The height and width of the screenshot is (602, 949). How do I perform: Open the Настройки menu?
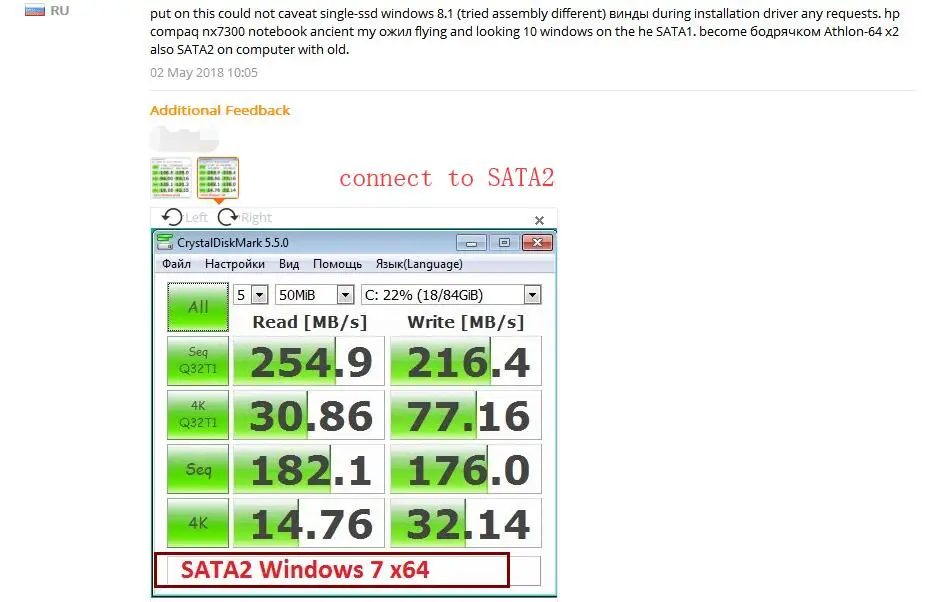coord(236,264)
